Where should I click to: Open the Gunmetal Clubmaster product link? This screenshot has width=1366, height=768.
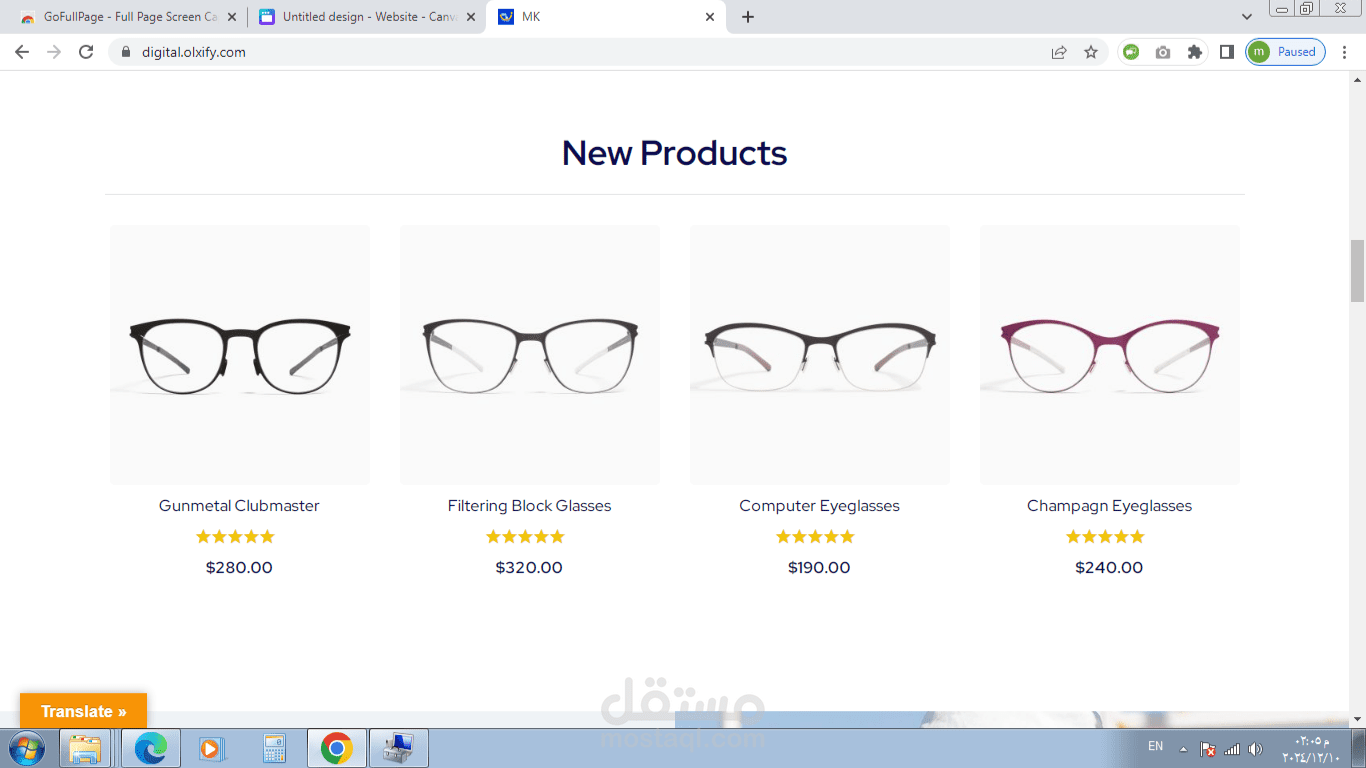click(x=239, y=506)
